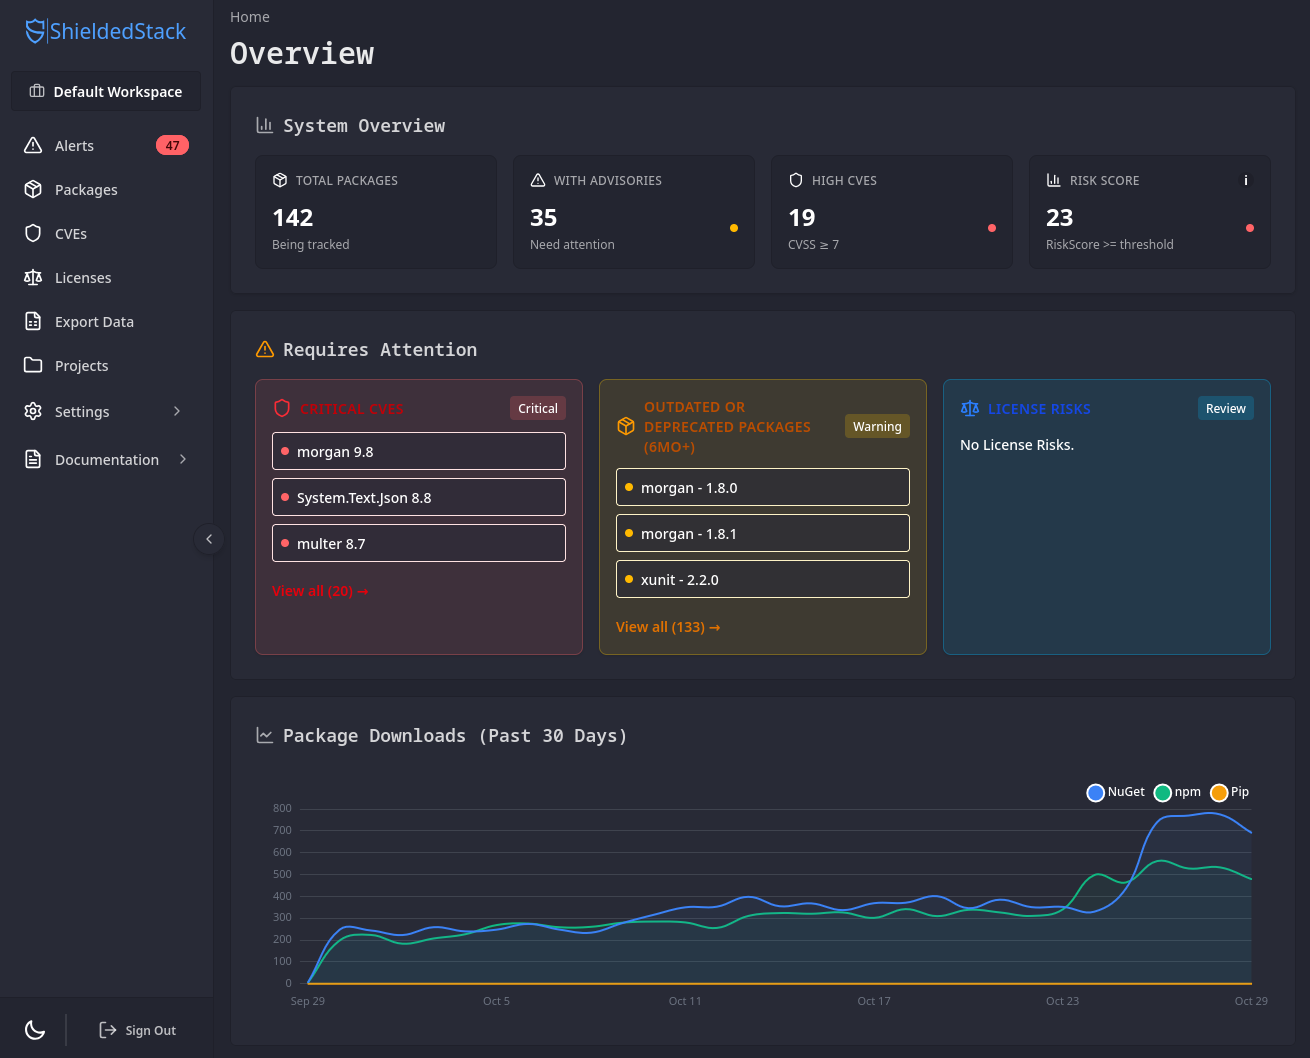Expand the Documentation menu chevron
1310x1058 pixels.
(182, 459)
